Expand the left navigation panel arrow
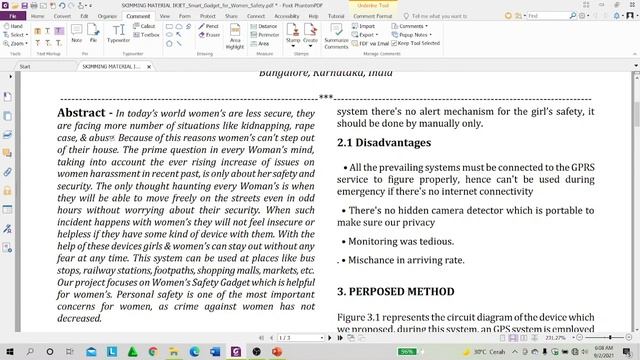The width and height of the screenshot is (640, 360). [x=10, y=76]
